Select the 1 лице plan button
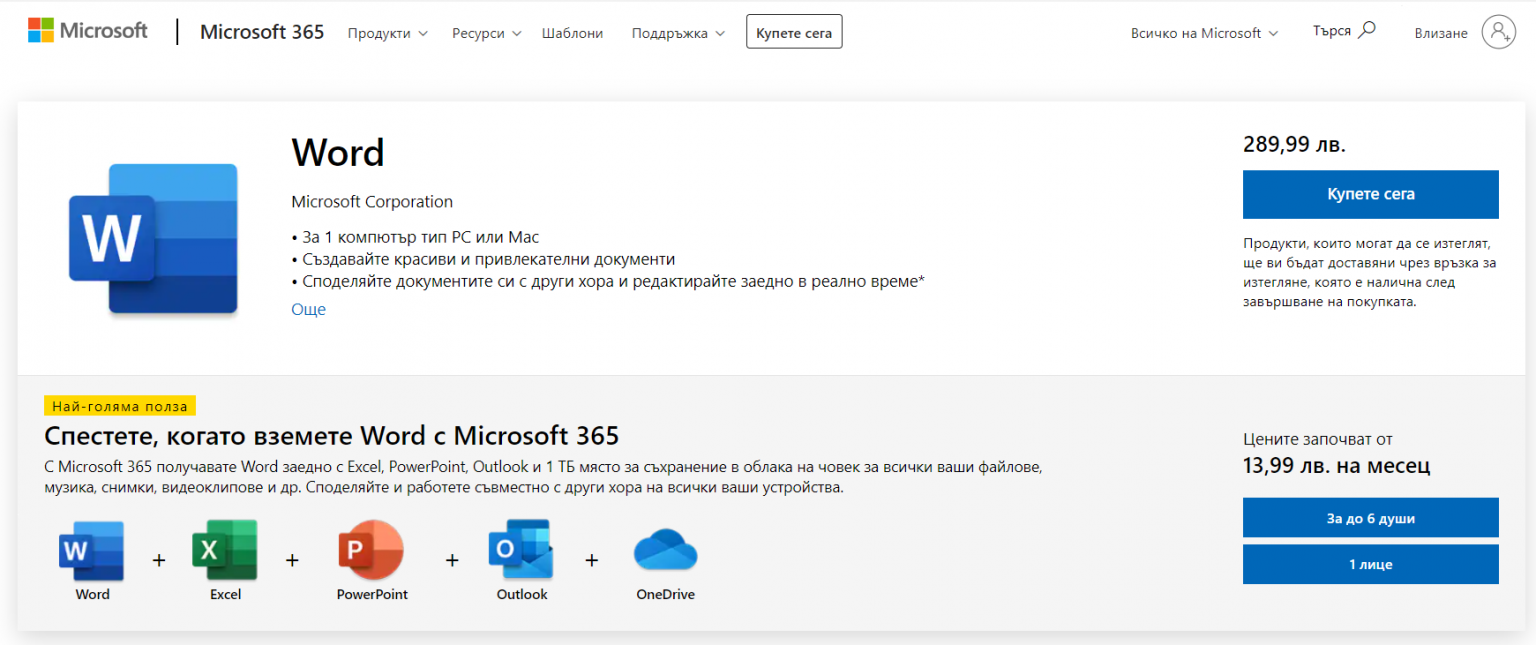 (x=1370, y=565)
